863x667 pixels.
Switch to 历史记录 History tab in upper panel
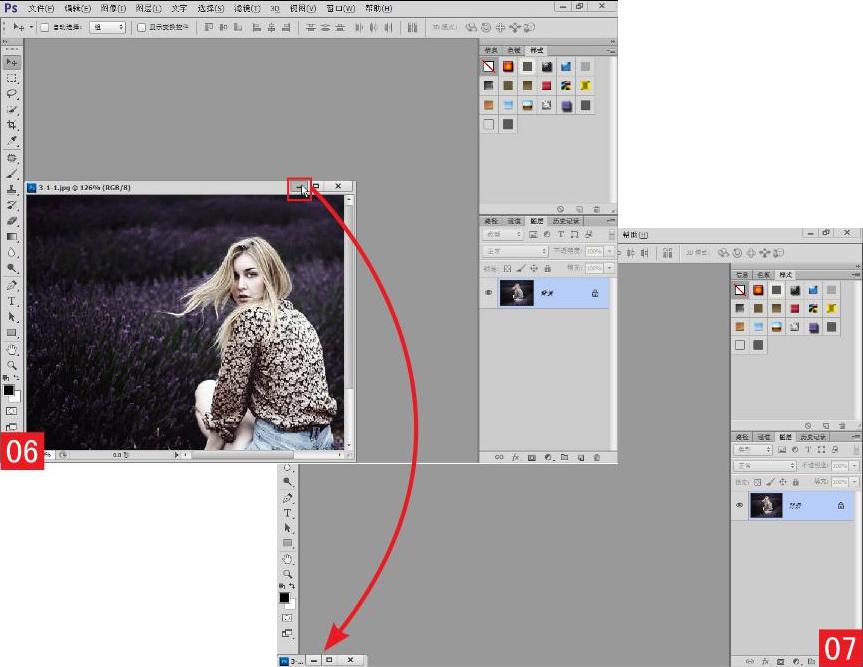[x=566, y=221]
